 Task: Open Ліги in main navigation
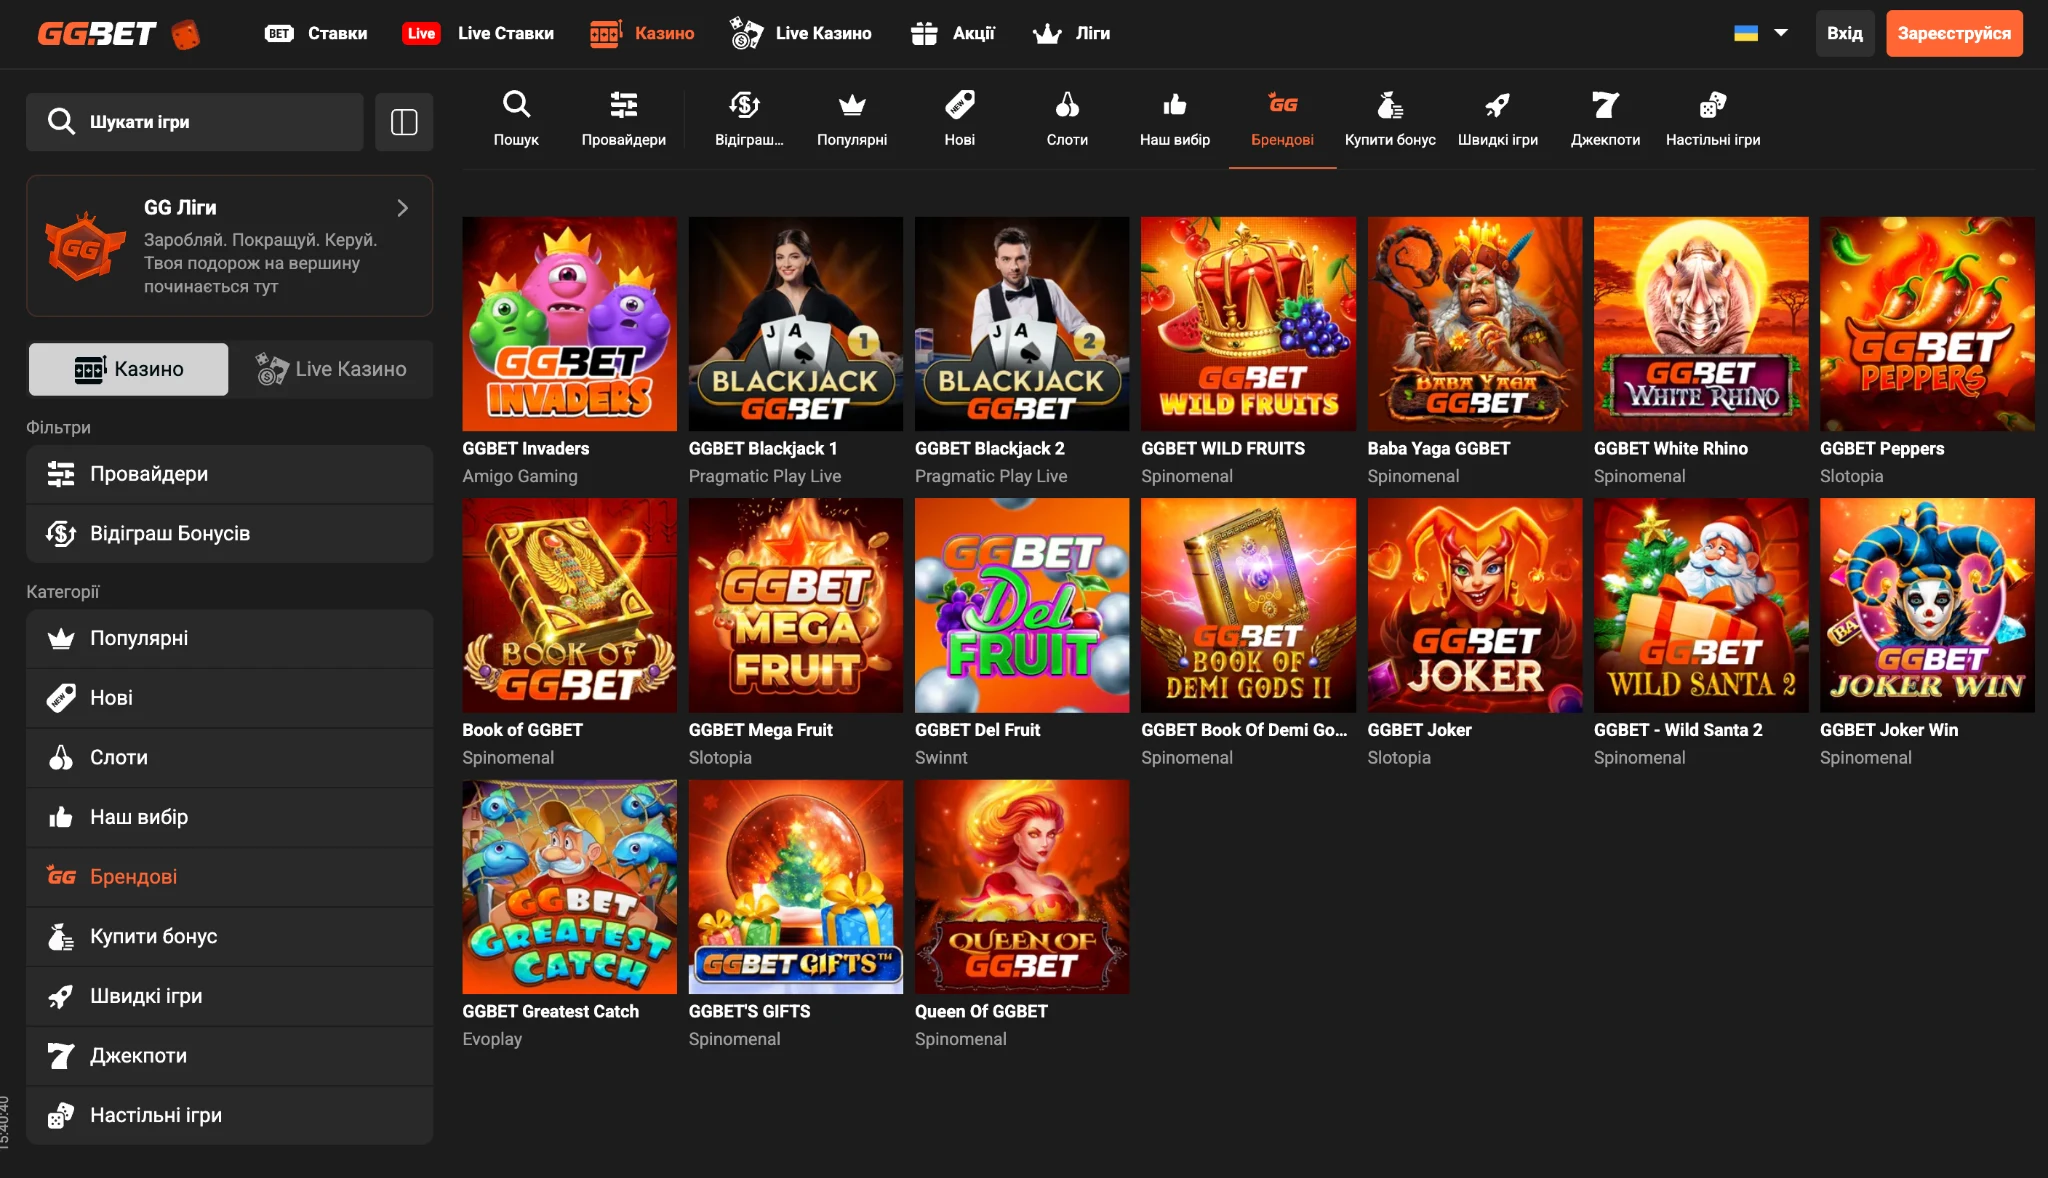(1072, 33)
